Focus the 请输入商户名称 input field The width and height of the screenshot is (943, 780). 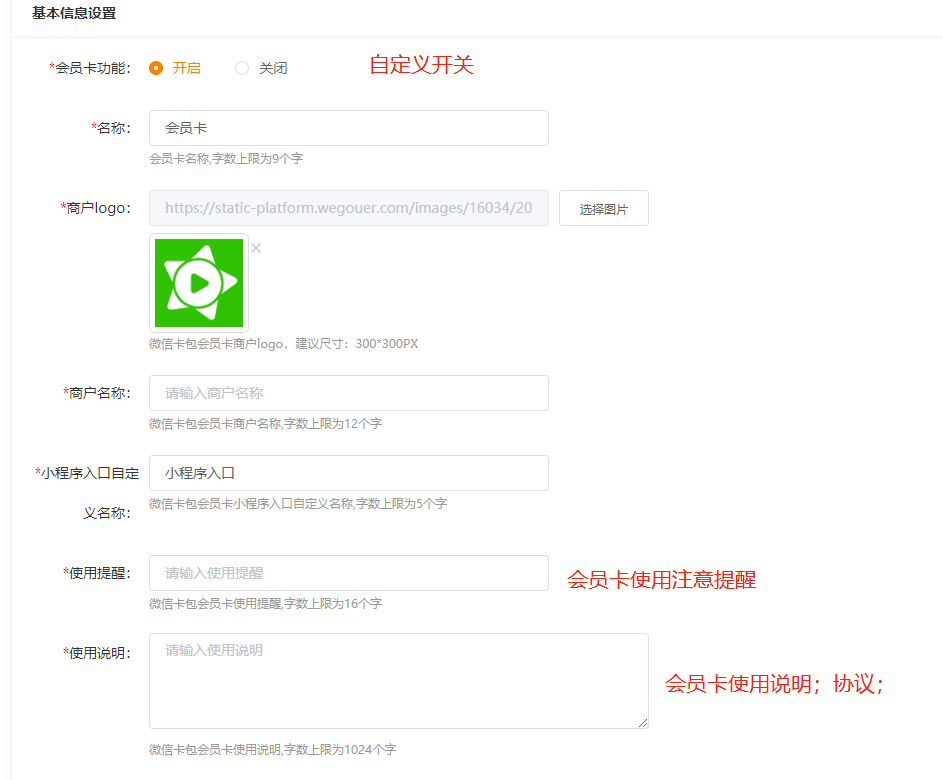coord(349,393)
